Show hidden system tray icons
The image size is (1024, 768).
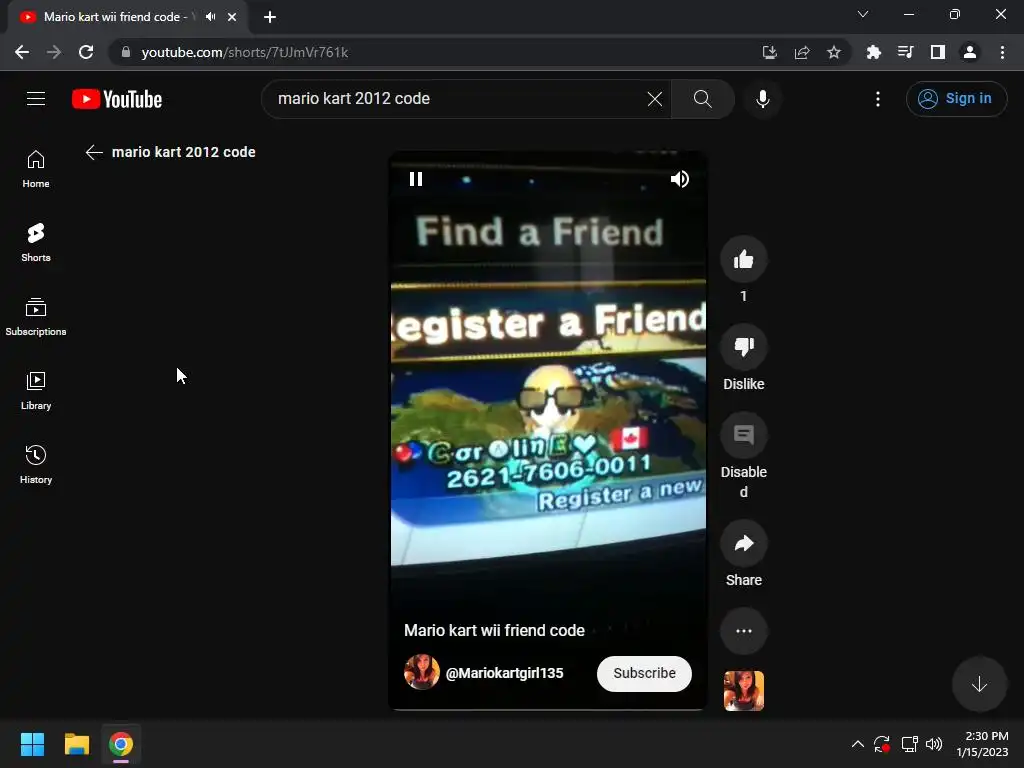[x=857, y=744]
